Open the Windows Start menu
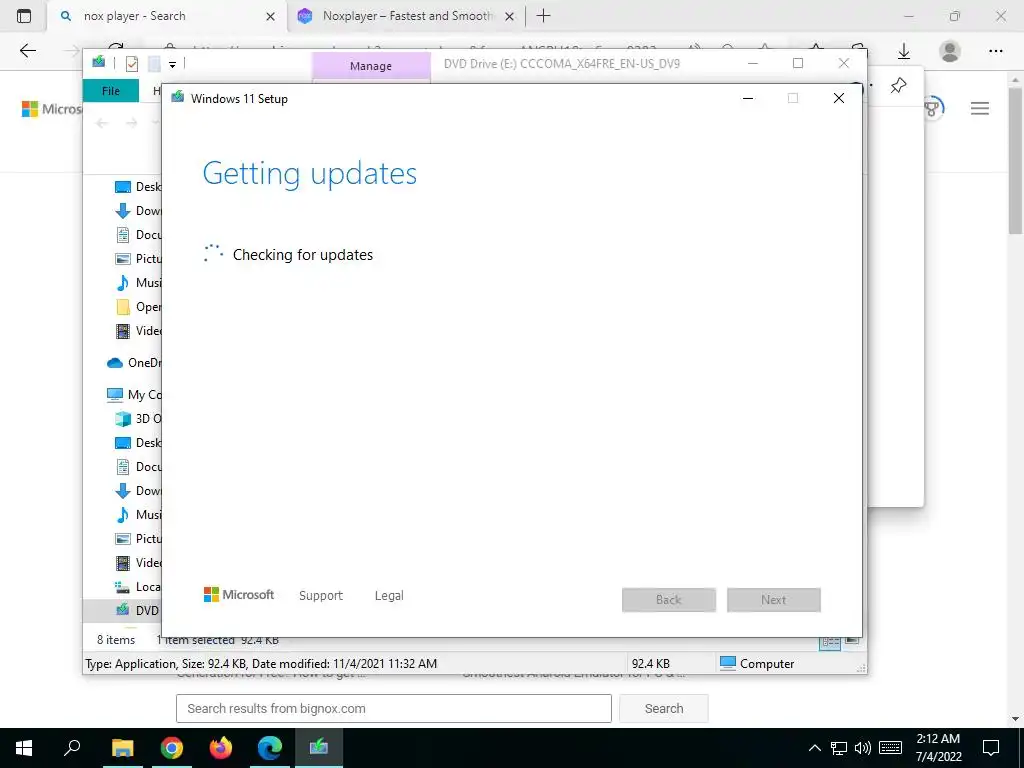 (x=24, y=748)
